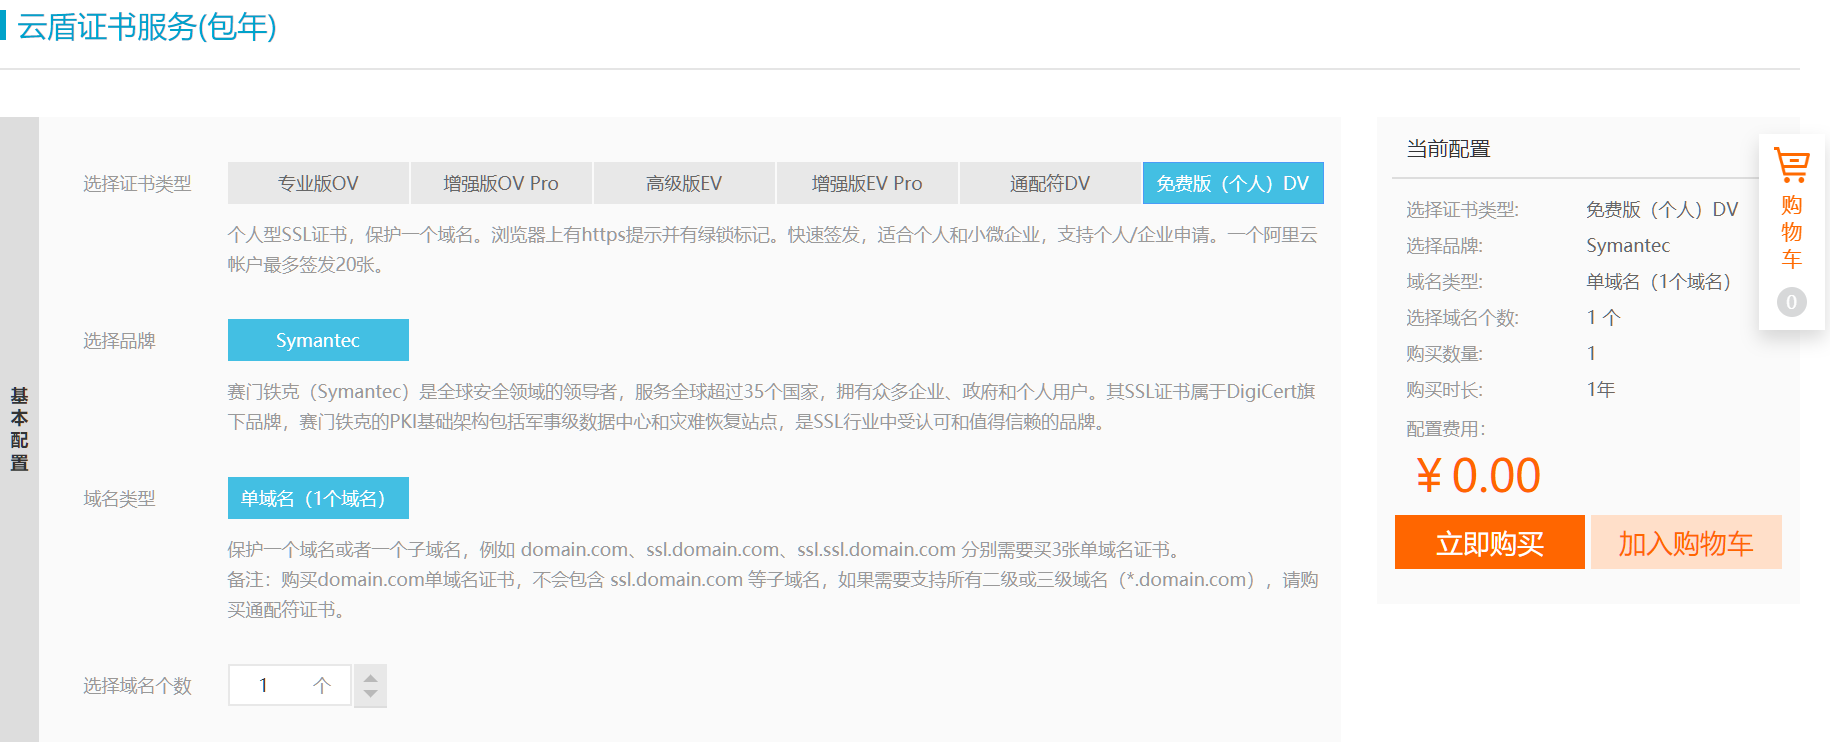Viewport: 1830px width, 742px height.
Task: Click 加入购物车 to add to cart
Action: (1686, 542)
